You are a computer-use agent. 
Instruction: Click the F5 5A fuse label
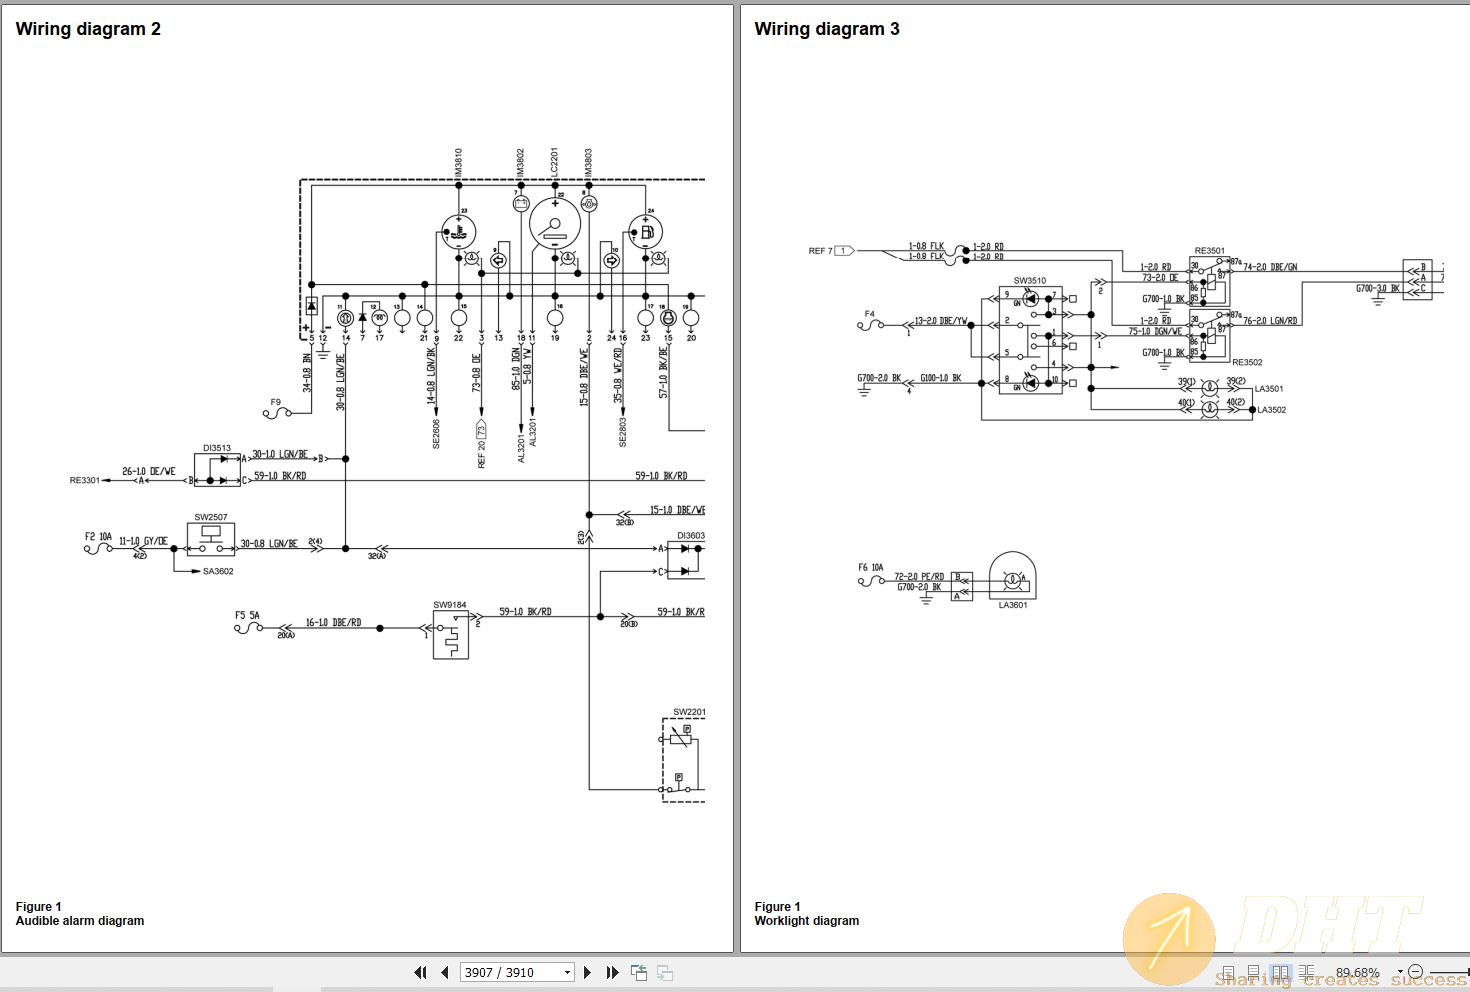click(247, 616)
